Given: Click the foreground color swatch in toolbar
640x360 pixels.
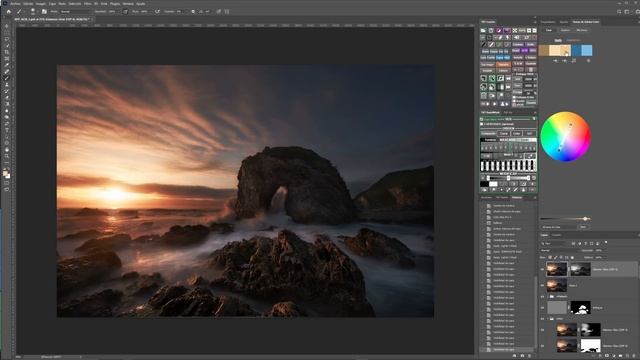Looking at the screenshot, I should (x=5, y=173).
